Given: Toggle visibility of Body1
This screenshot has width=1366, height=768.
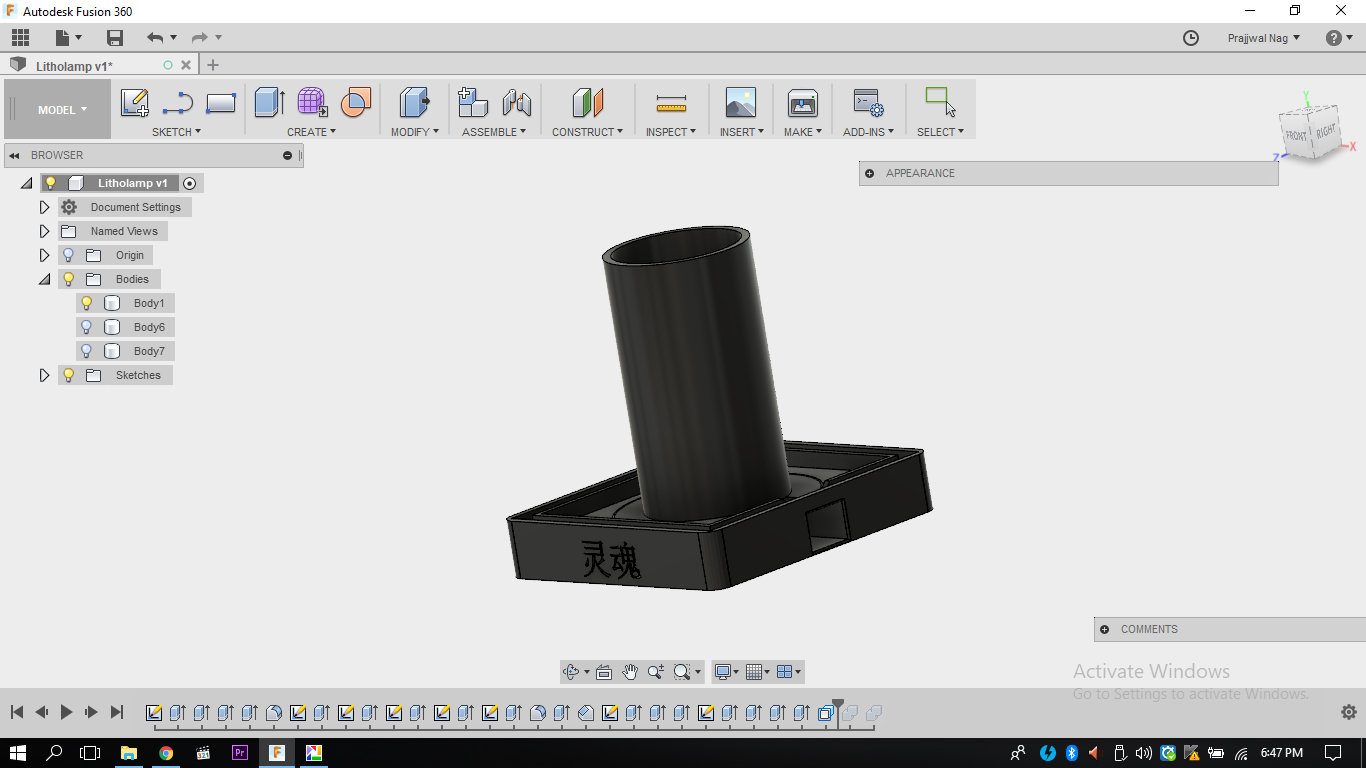Looking at the screenshot, I should pyautogui.click(x=86, y=302).
